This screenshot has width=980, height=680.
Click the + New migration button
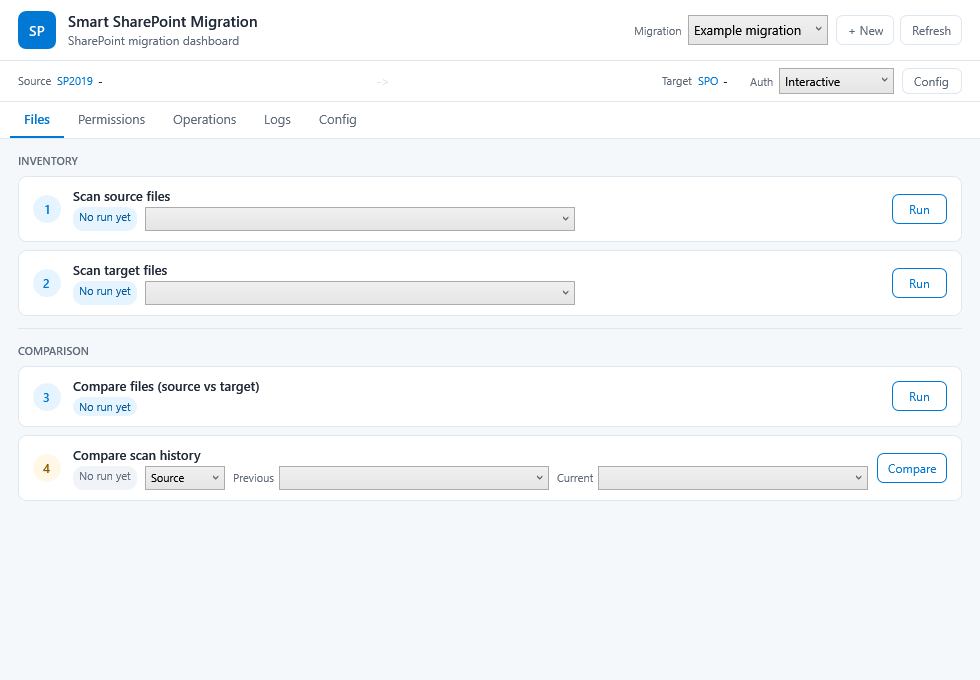[865, 31]
